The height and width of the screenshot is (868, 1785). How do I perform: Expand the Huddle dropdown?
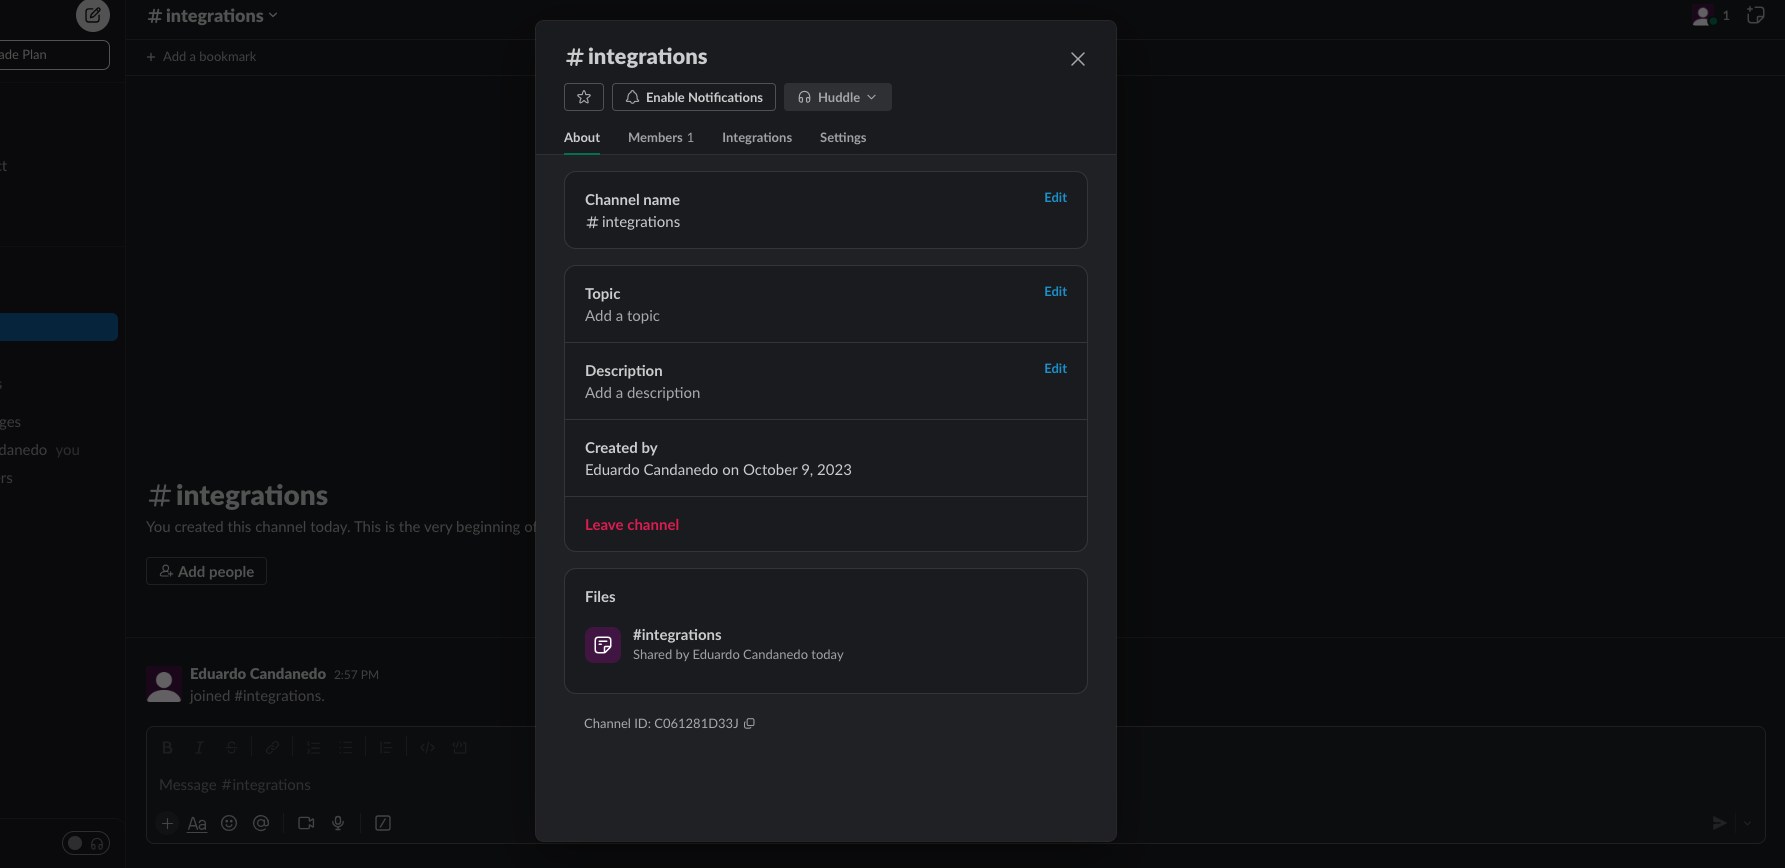point(838,97)
